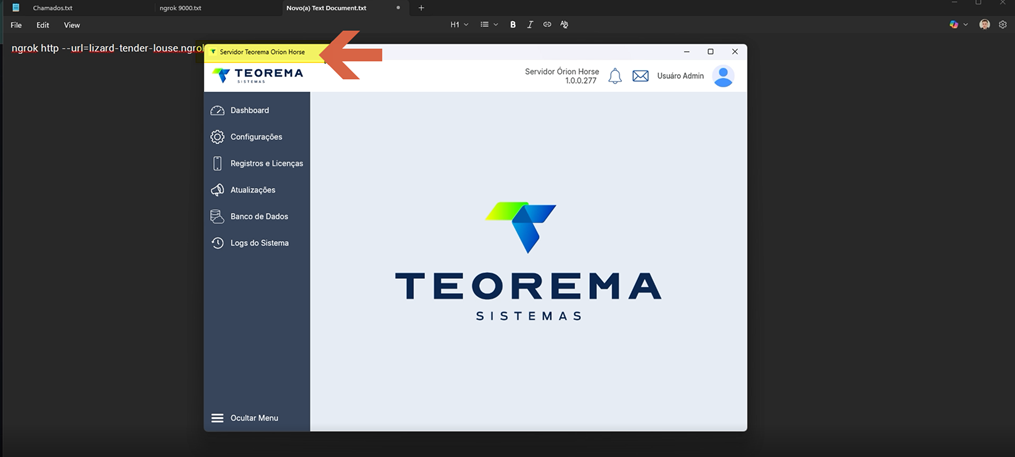Open the Edit menu in Notepad
This screenshot has width=1015, height=457.
point(43,25)
